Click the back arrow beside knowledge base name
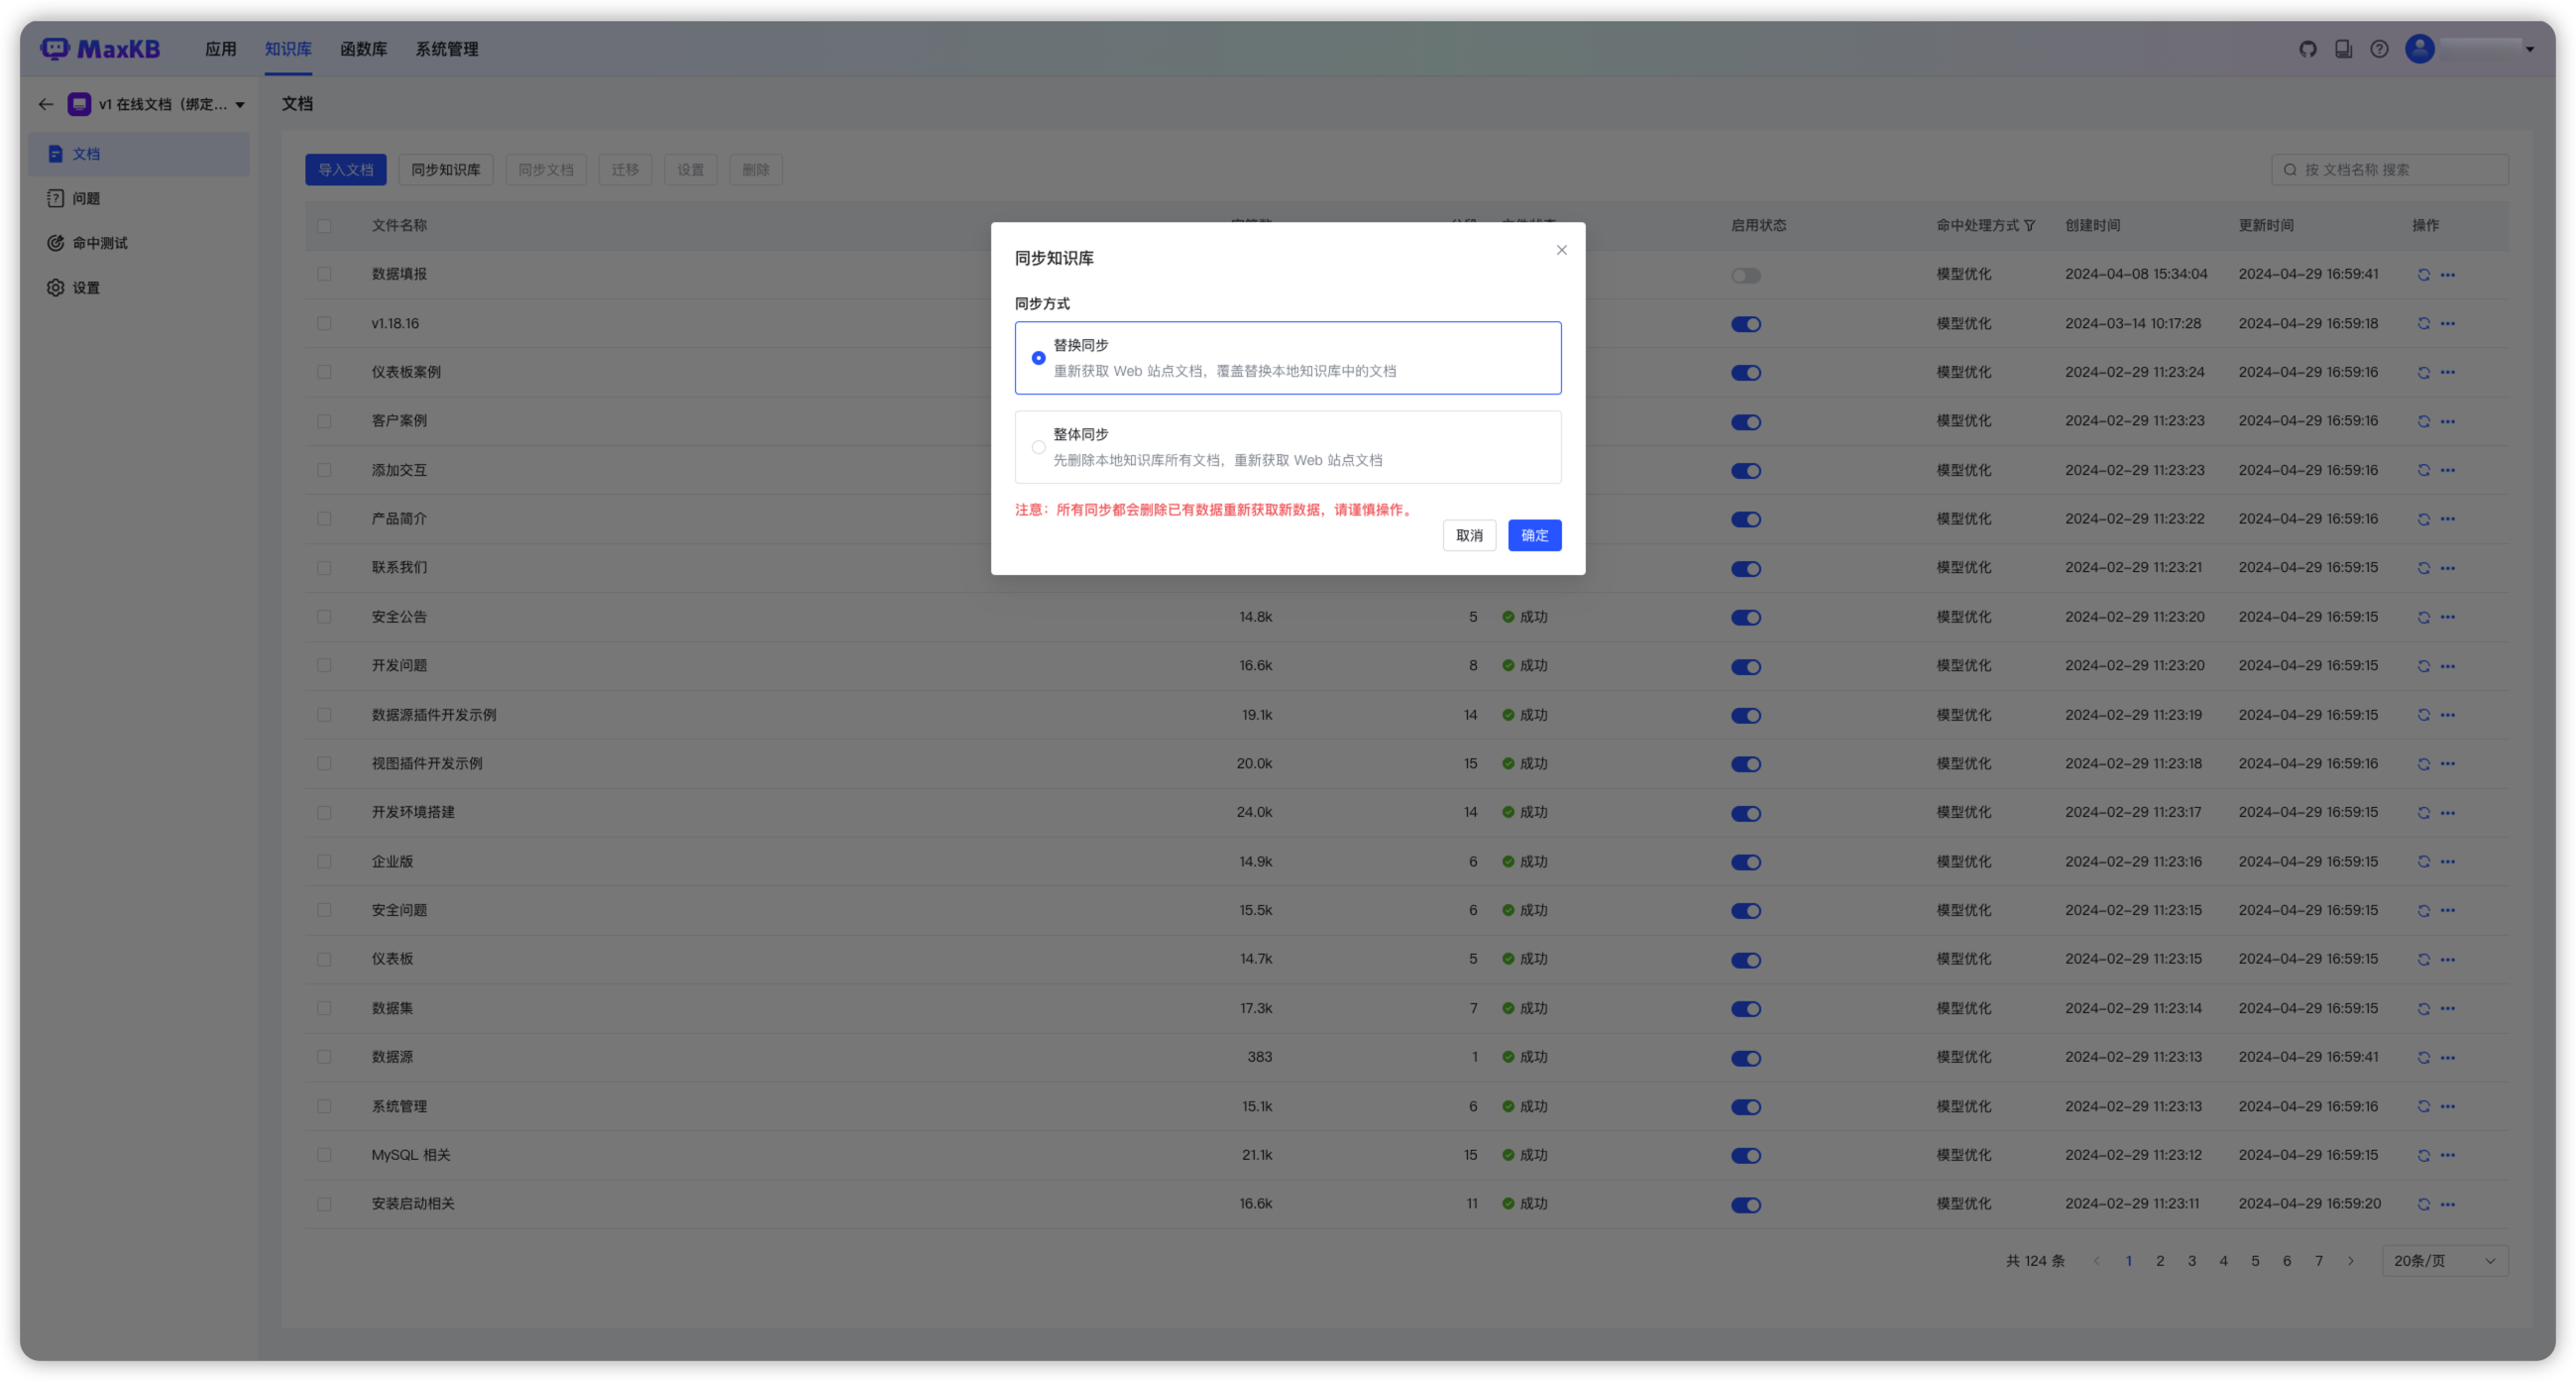 point(46,104)
